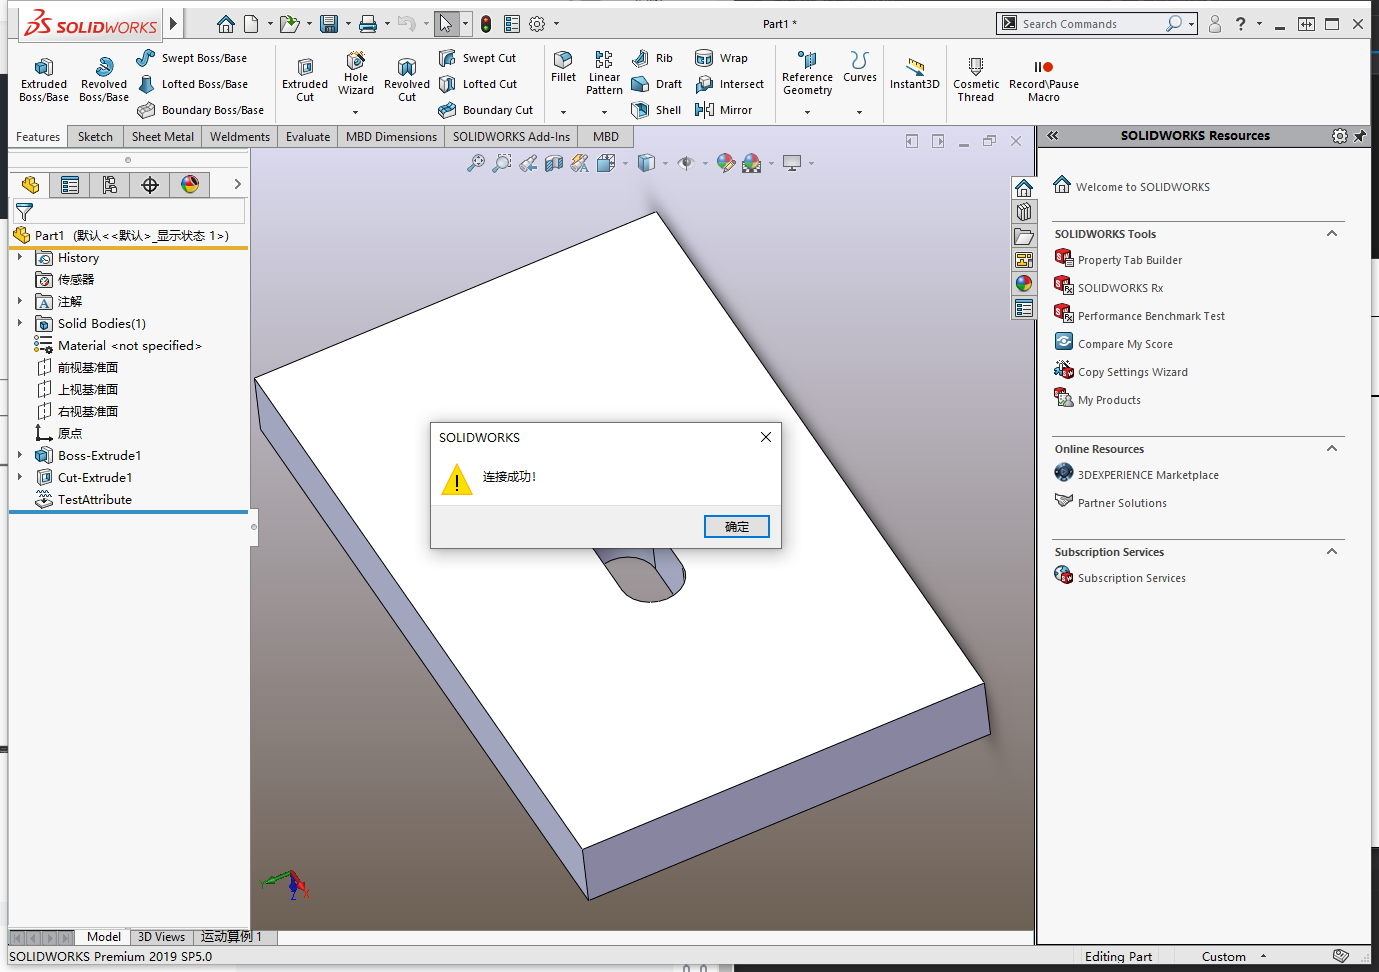Expand the Reference Geometry dropdown
The image size is (1379, 972).
click(806, 110)
